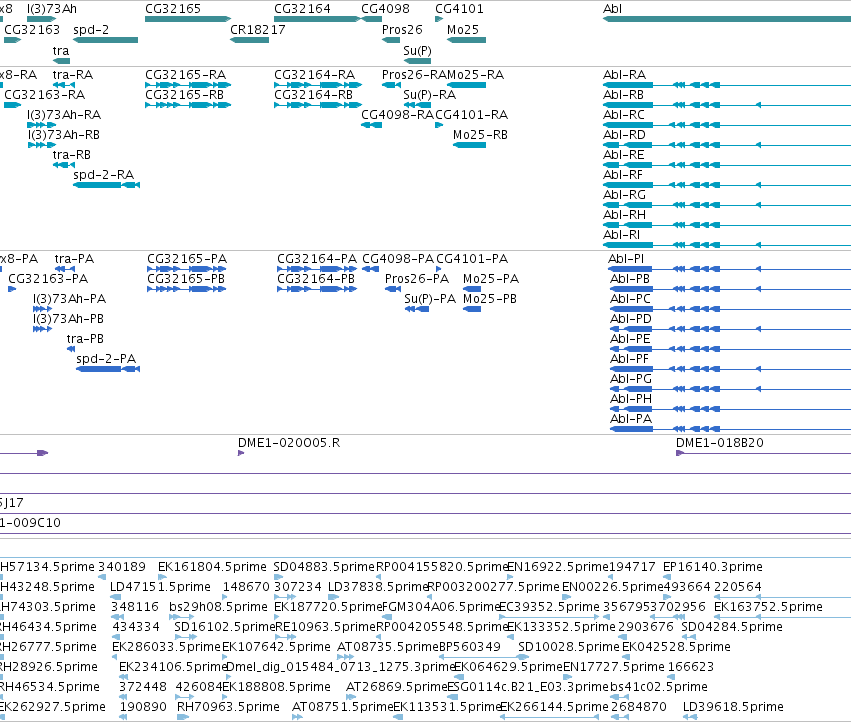Select EST label EK042528.5prime
Screen dimensions: 851x722
point(676,647)
